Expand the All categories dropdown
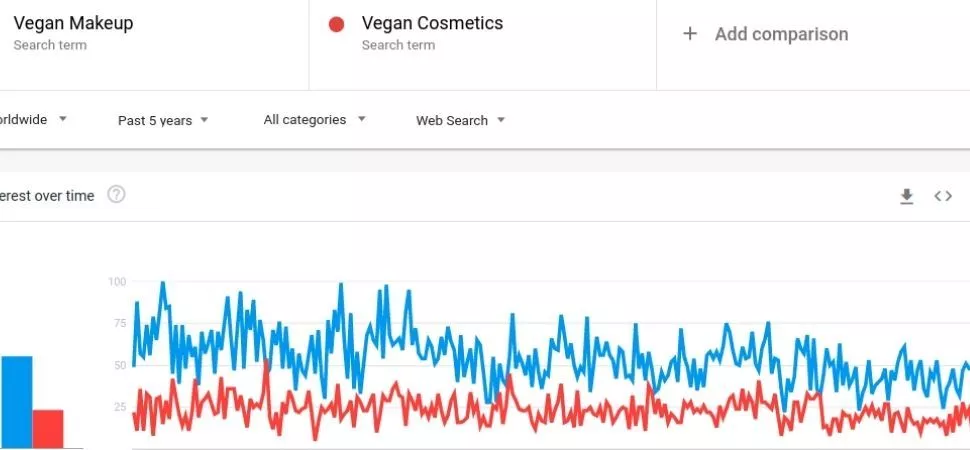The width and height of the screenshot is (970, 450). tap(314, 120)
